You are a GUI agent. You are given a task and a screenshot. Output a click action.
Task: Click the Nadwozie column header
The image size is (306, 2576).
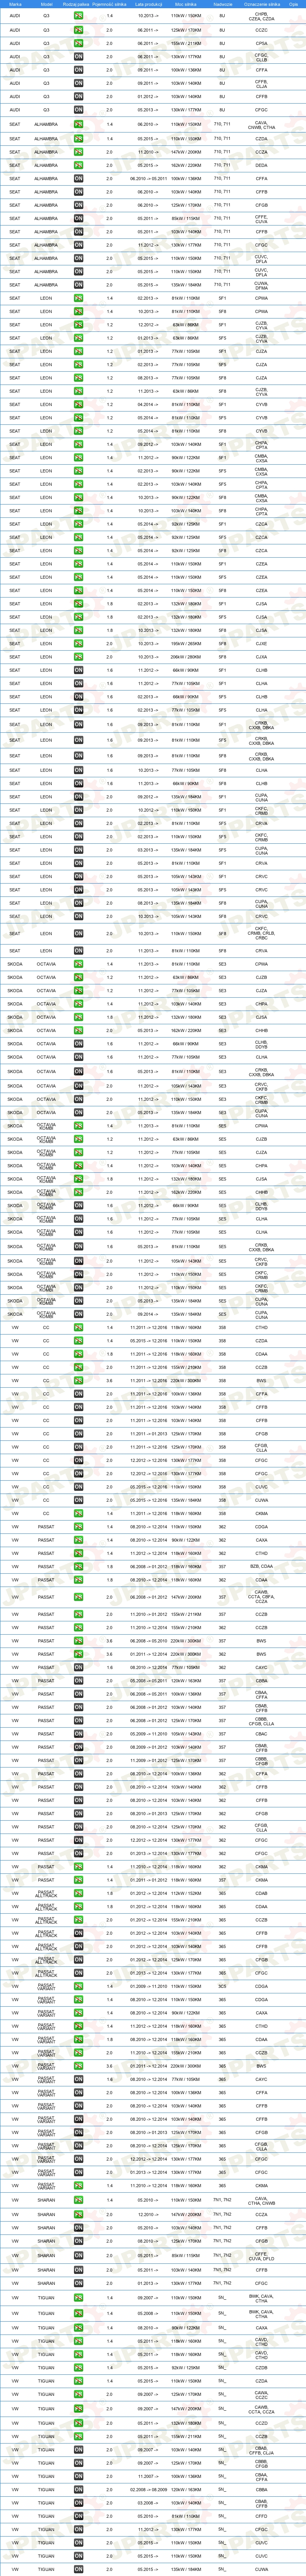223,5
